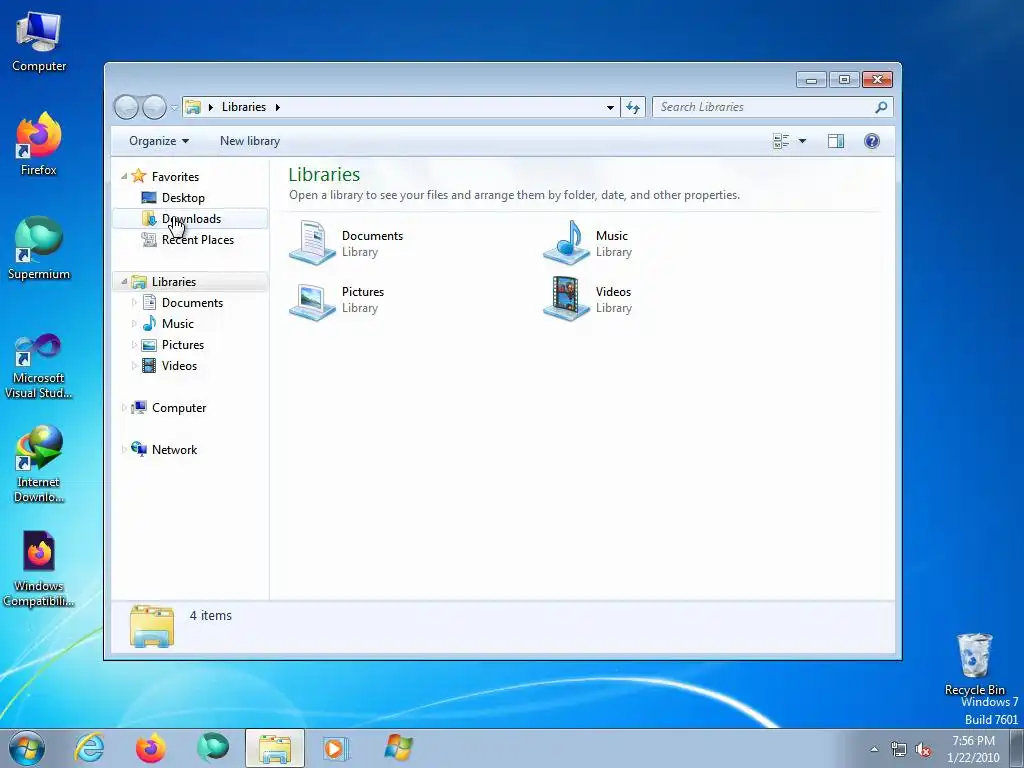Refresh the Libraries address bar
Viewport: 1024px width, 768px height.
(633, 107)
